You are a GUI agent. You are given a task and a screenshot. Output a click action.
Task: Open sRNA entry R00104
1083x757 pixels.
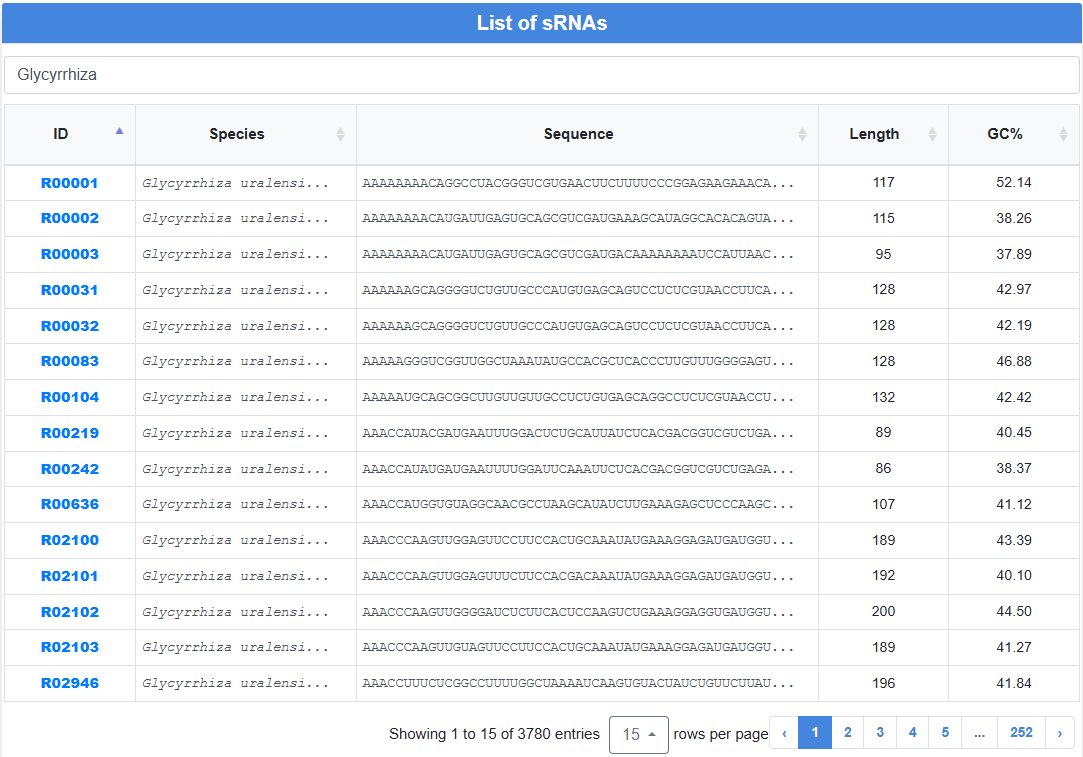(70, 397)
